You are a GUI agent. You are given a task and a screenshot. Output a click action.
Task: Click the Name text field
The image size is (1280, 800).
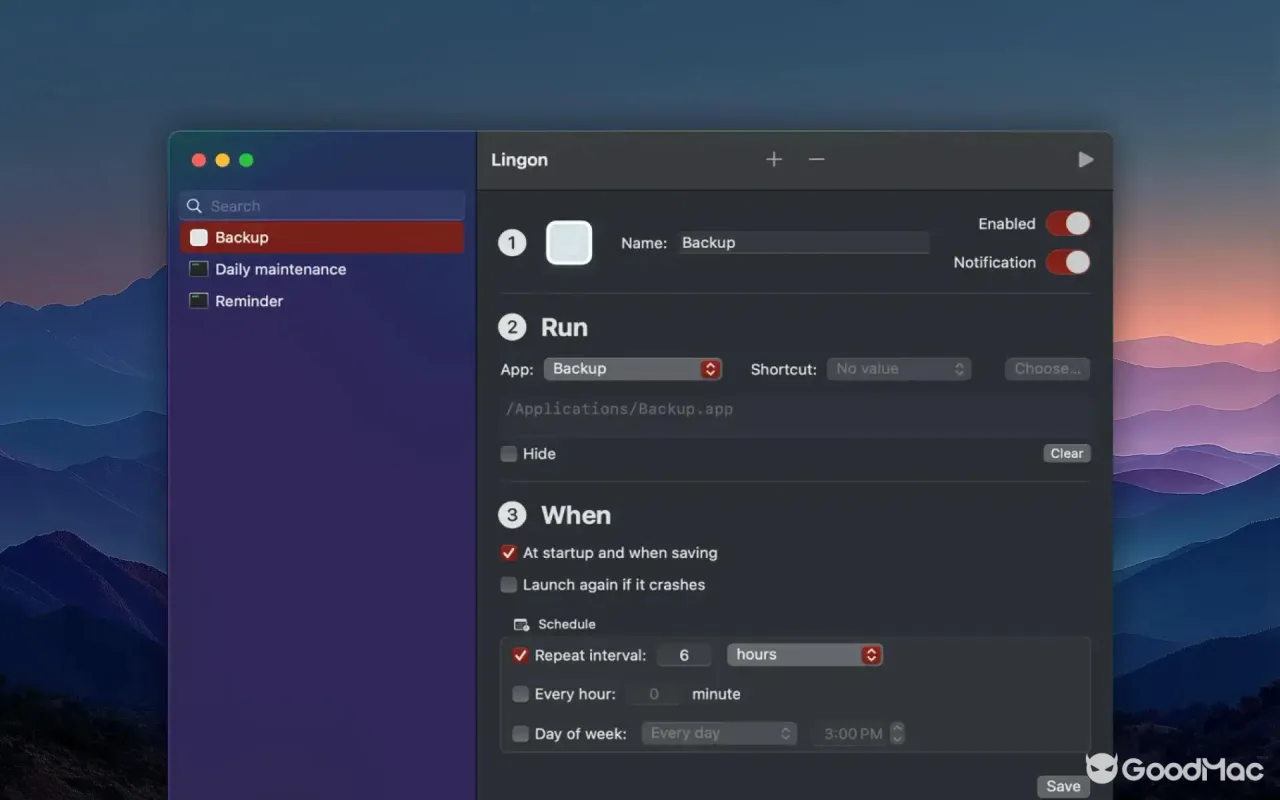pyautogui.click(x=804, y=243)
